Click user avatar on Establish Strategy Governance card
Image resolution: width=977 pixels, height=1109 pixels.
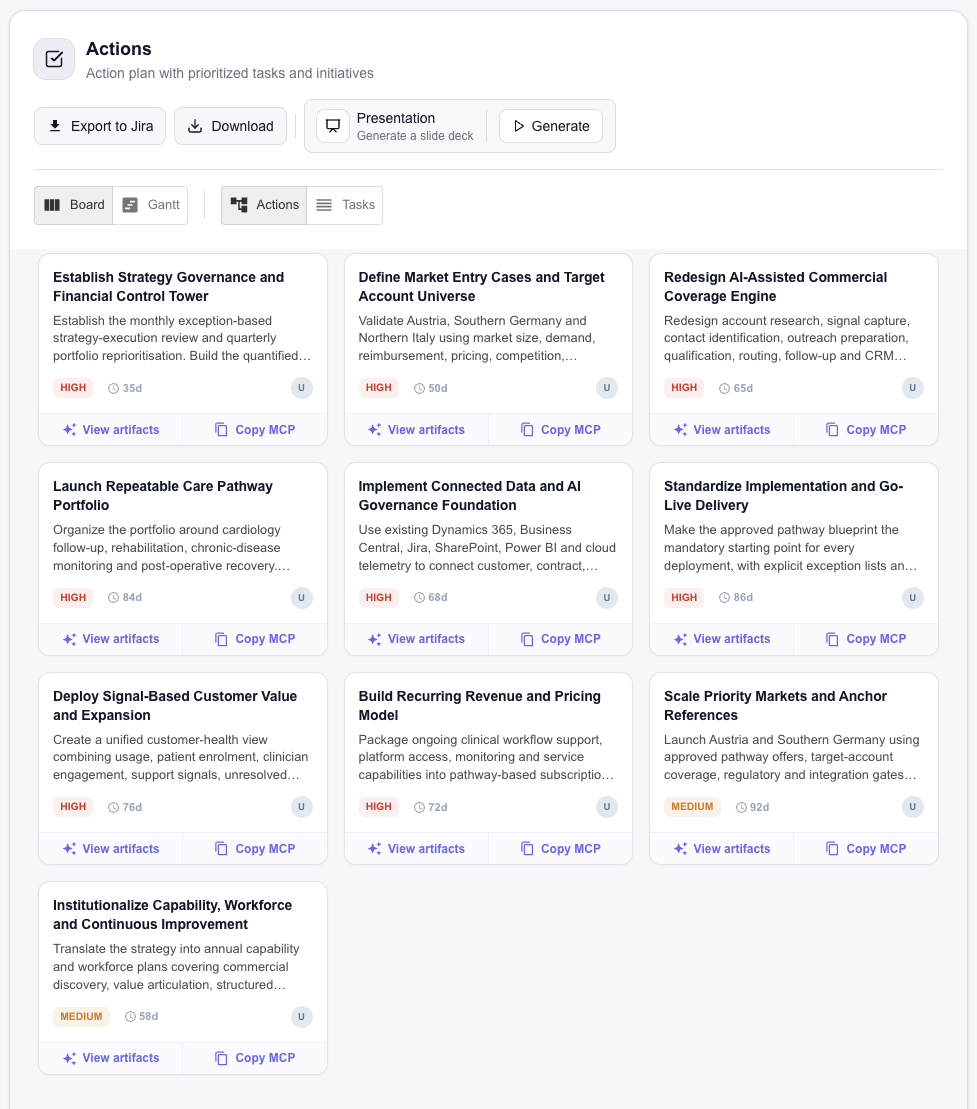tap(301, 388)
